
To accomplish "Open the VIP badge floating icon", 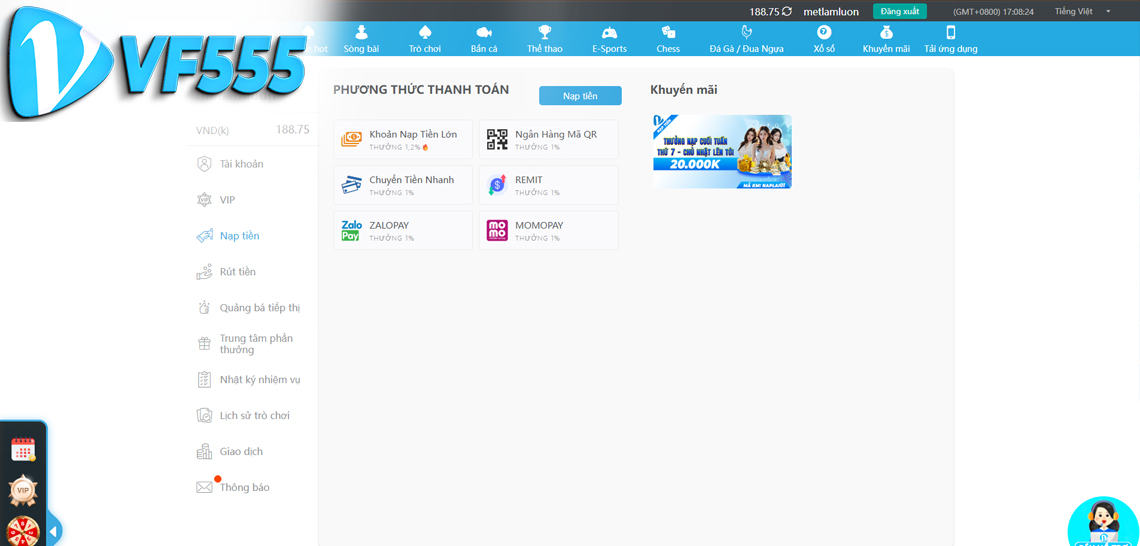I will pos(23,491).
